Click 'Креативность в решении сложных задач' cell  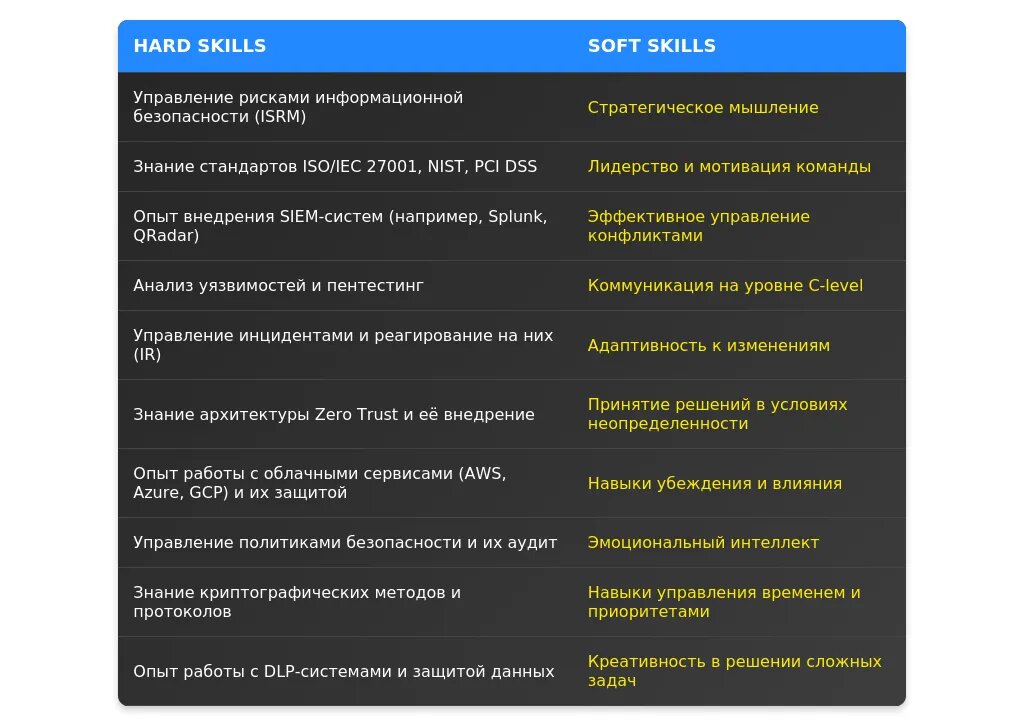pyautogui.click(x=739, y=671)
